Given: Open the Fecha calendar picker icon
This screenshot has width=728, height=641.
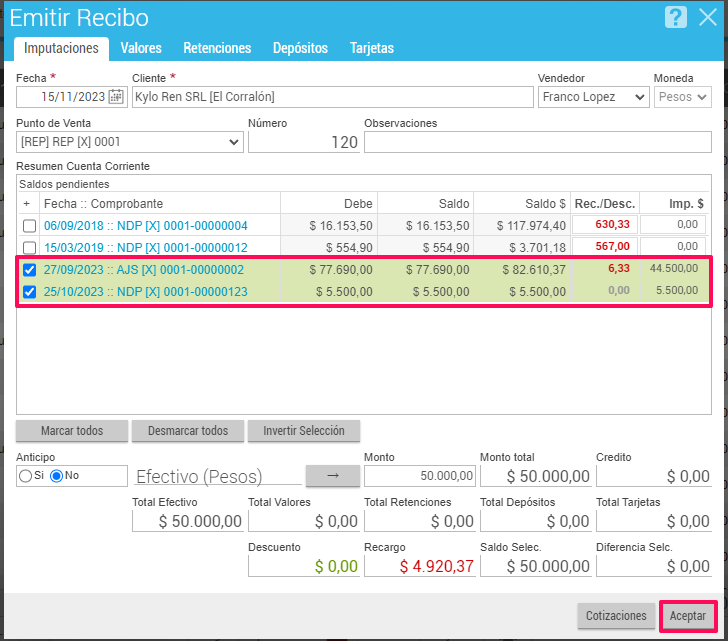Looking at the screenshot, I should [x=116, y=97].
